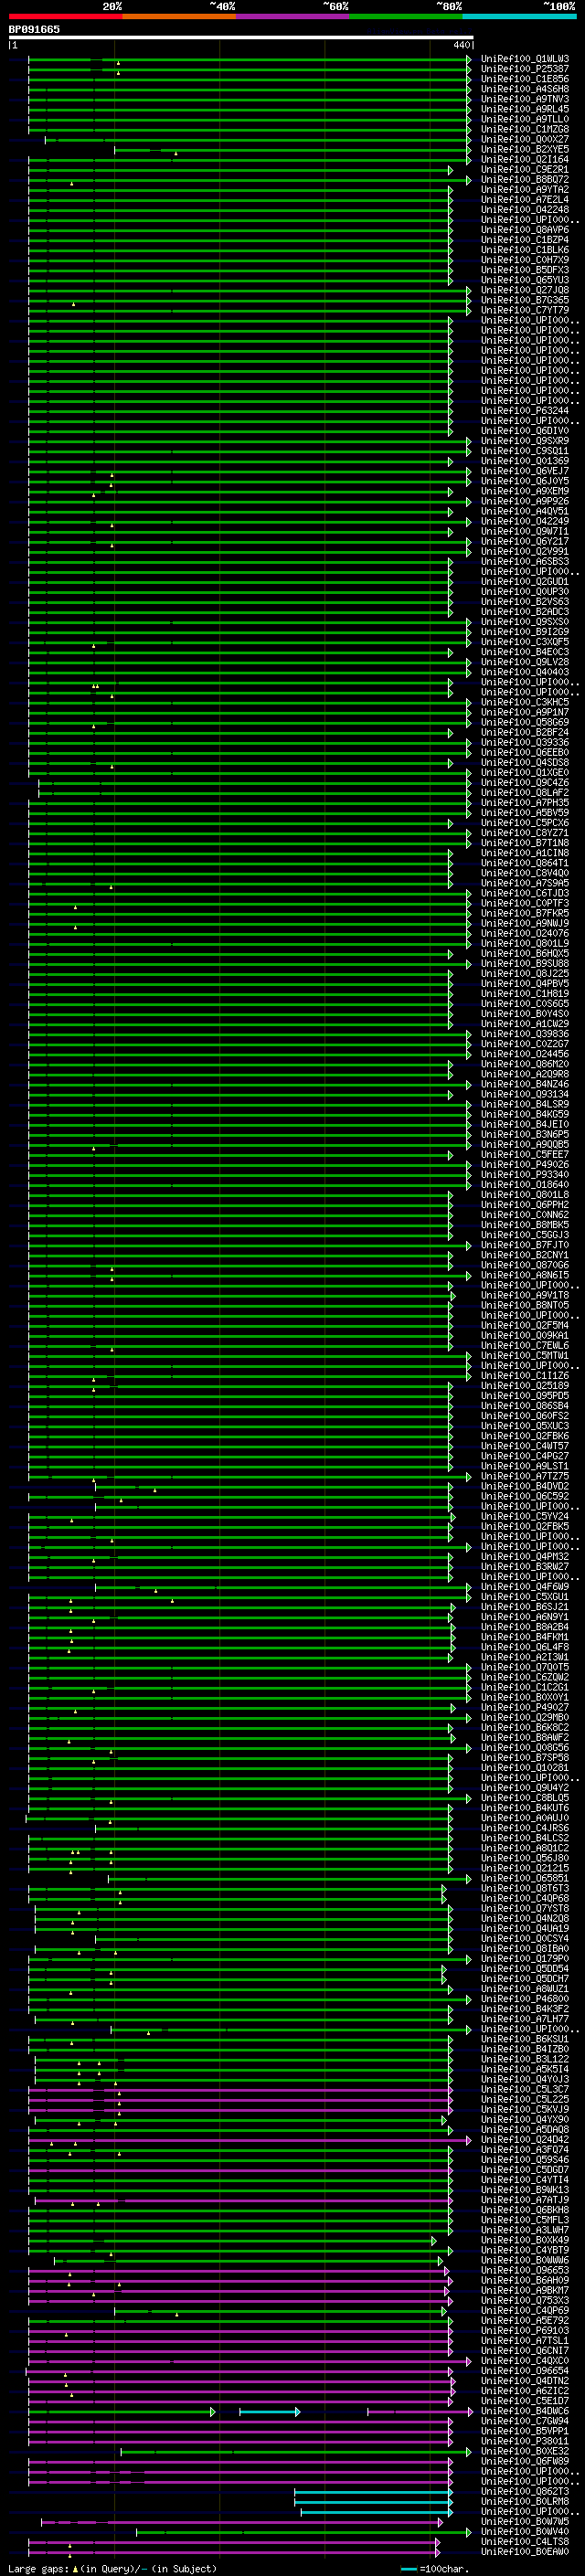Click hit label UniRef100_Q6DIV0

point(524,431)
